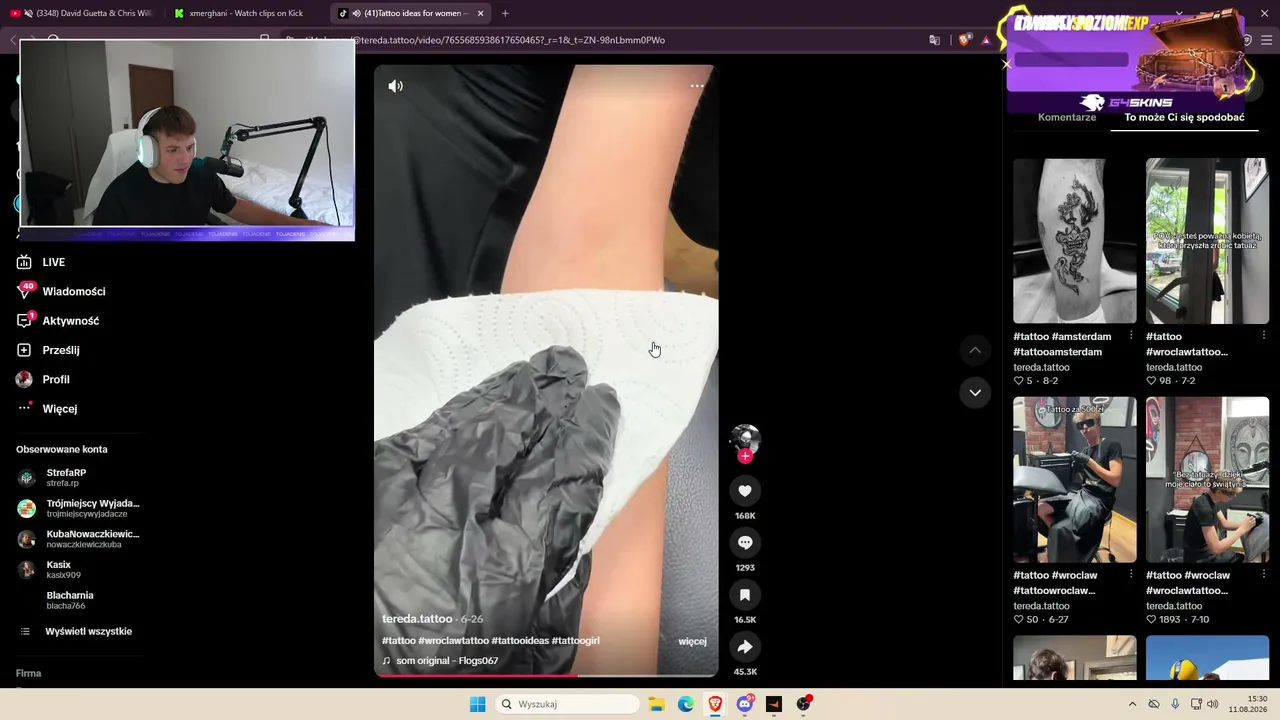Open the #tattoo #amsterdam leg tattoo video thumbnail

[x=1075, y=241]
